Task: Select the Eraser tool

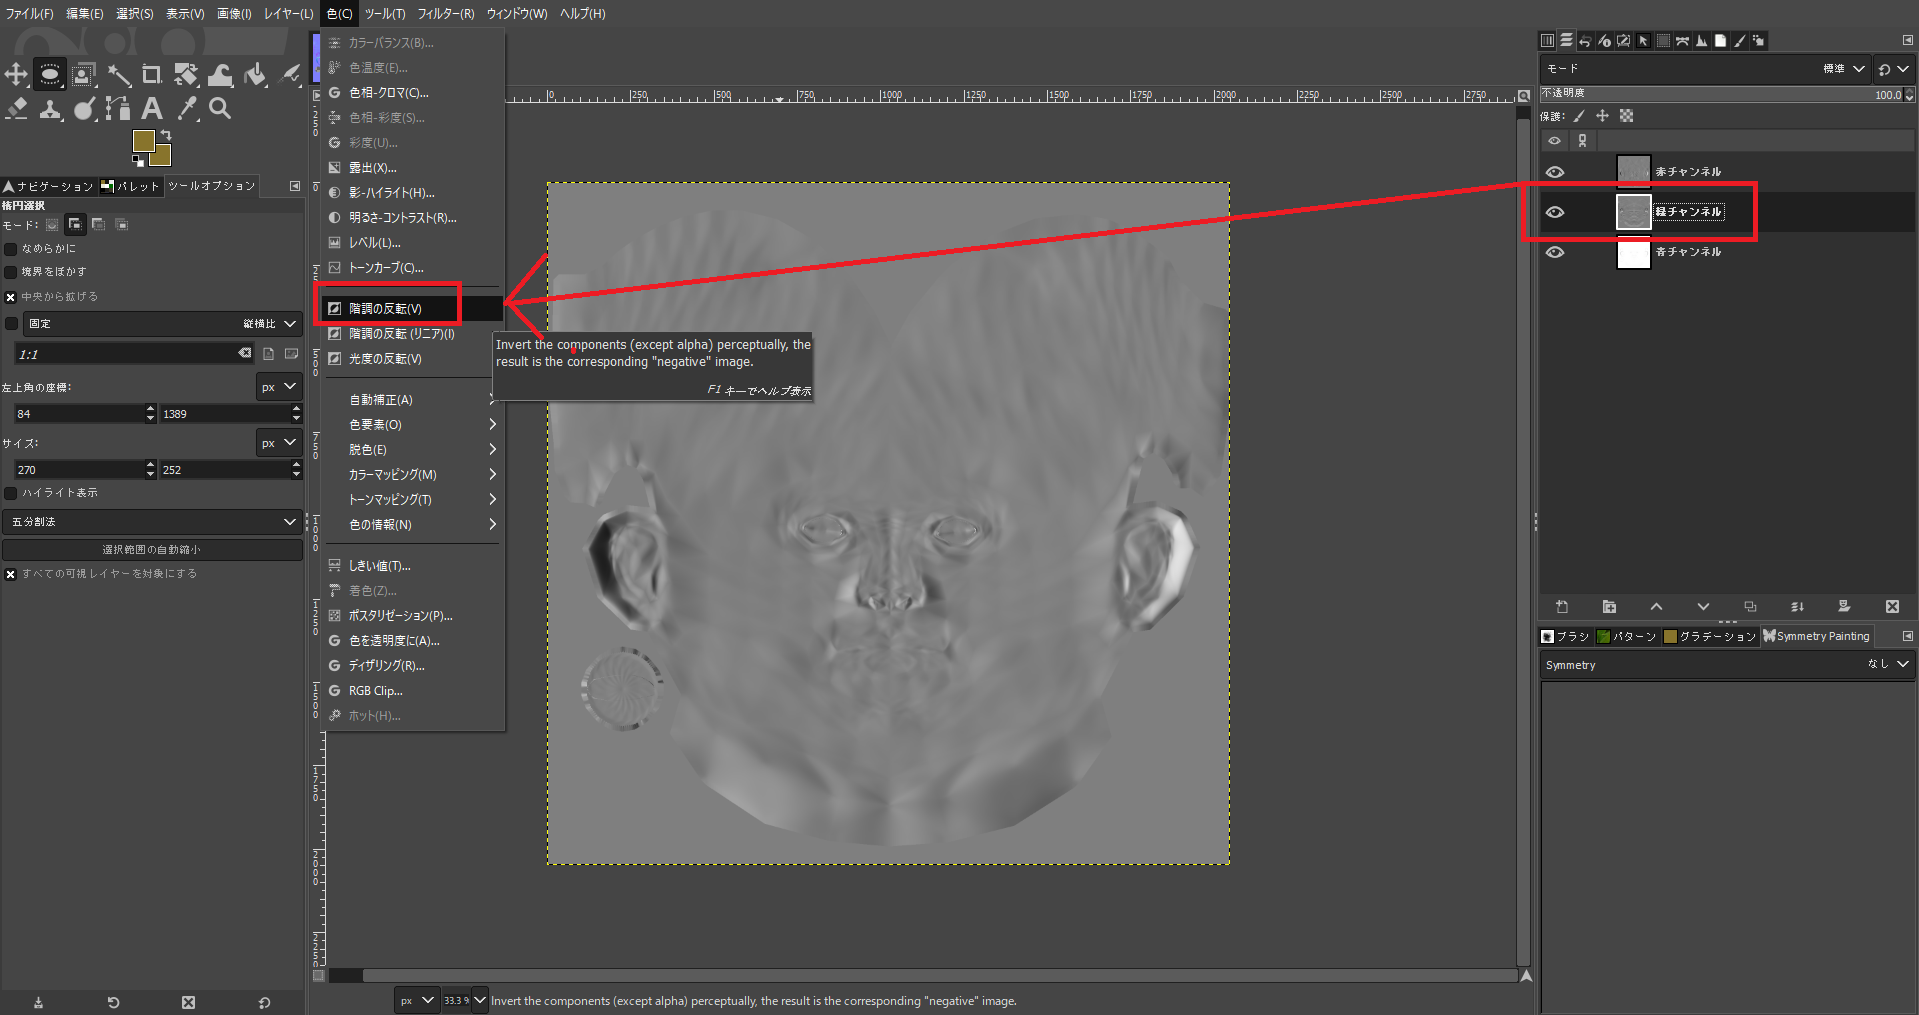Action: [x=16, y=108]
